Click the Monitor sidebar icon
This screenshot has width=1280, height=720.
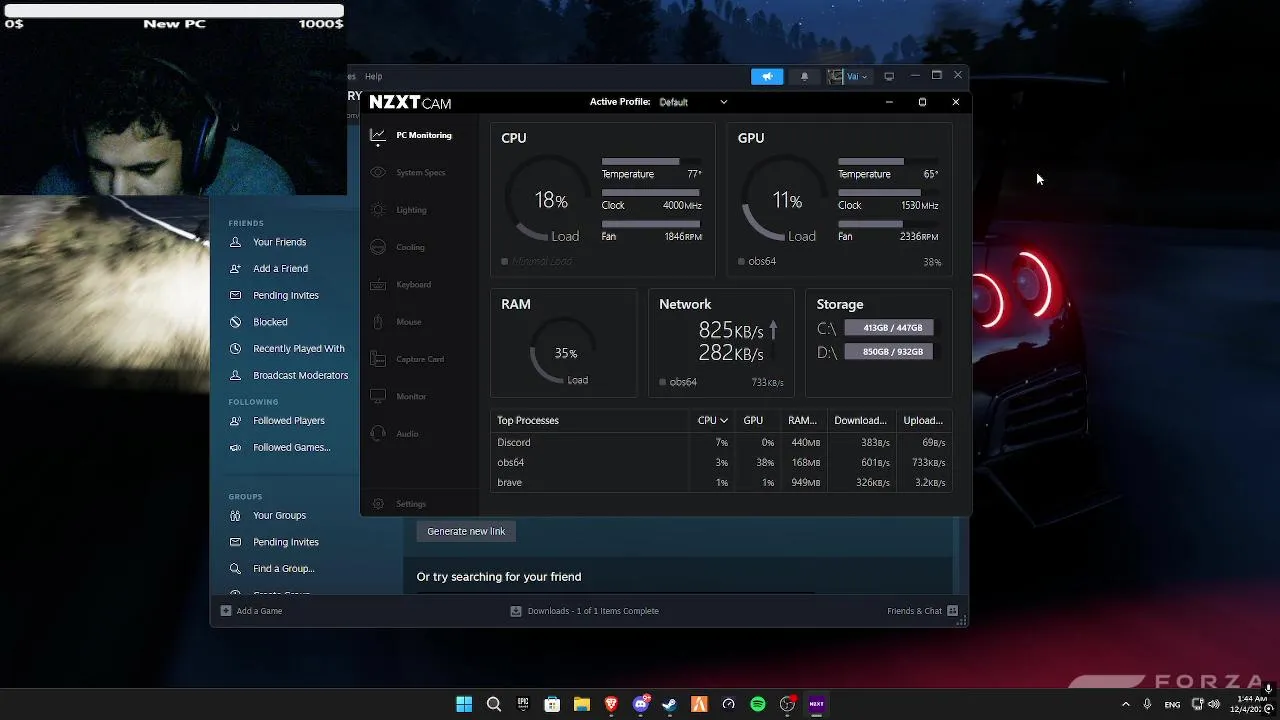(378, 396)
